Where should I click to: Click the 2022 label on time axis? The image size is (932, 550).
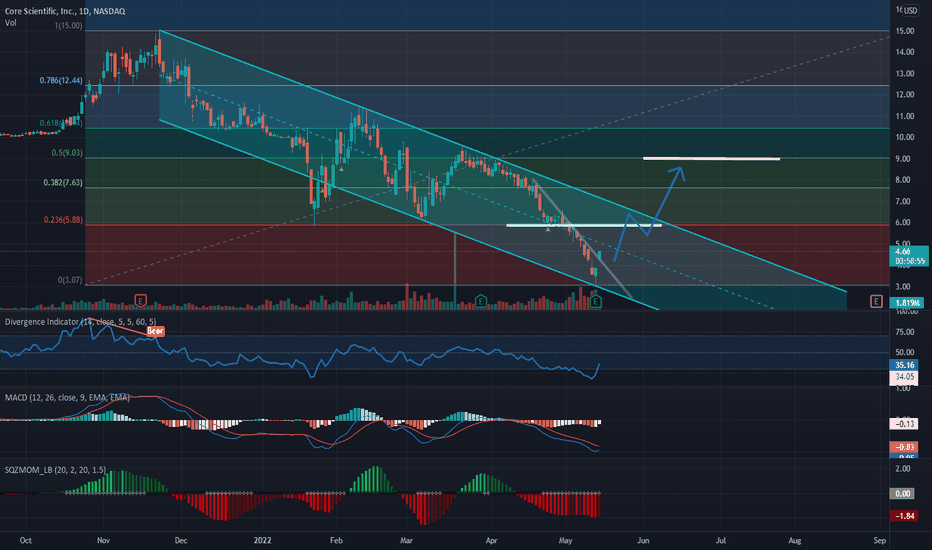click(x=262, y=540)
